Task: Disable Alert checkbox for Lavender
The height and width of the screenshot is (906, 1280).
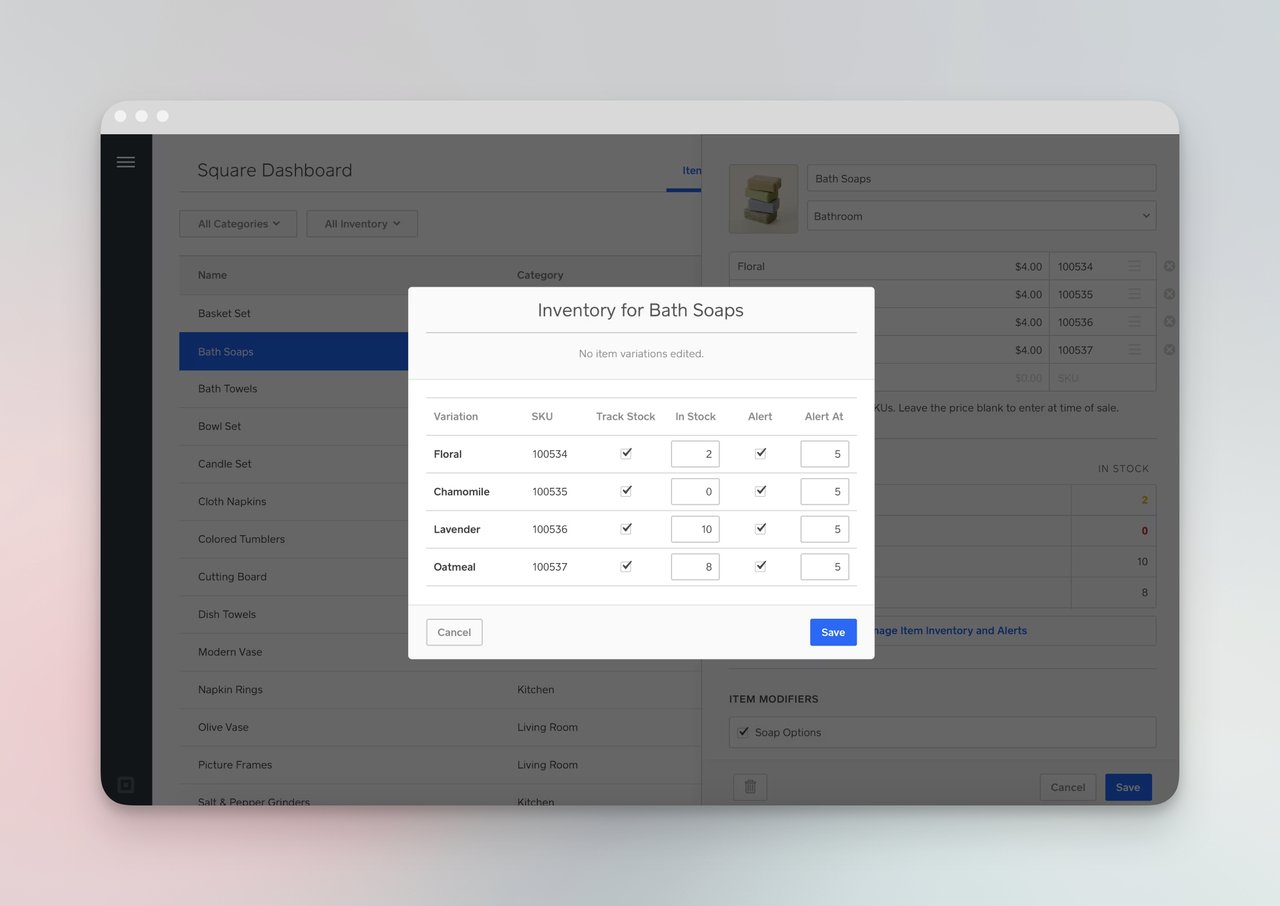Action: (x=760, y=528)
